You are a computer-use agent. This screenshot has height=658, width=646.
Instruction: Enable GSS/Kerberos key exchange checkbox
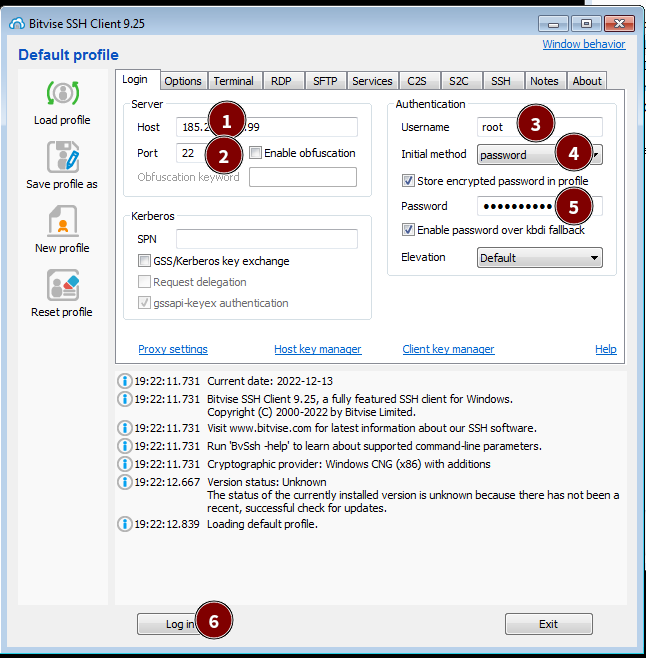point(144,261)
